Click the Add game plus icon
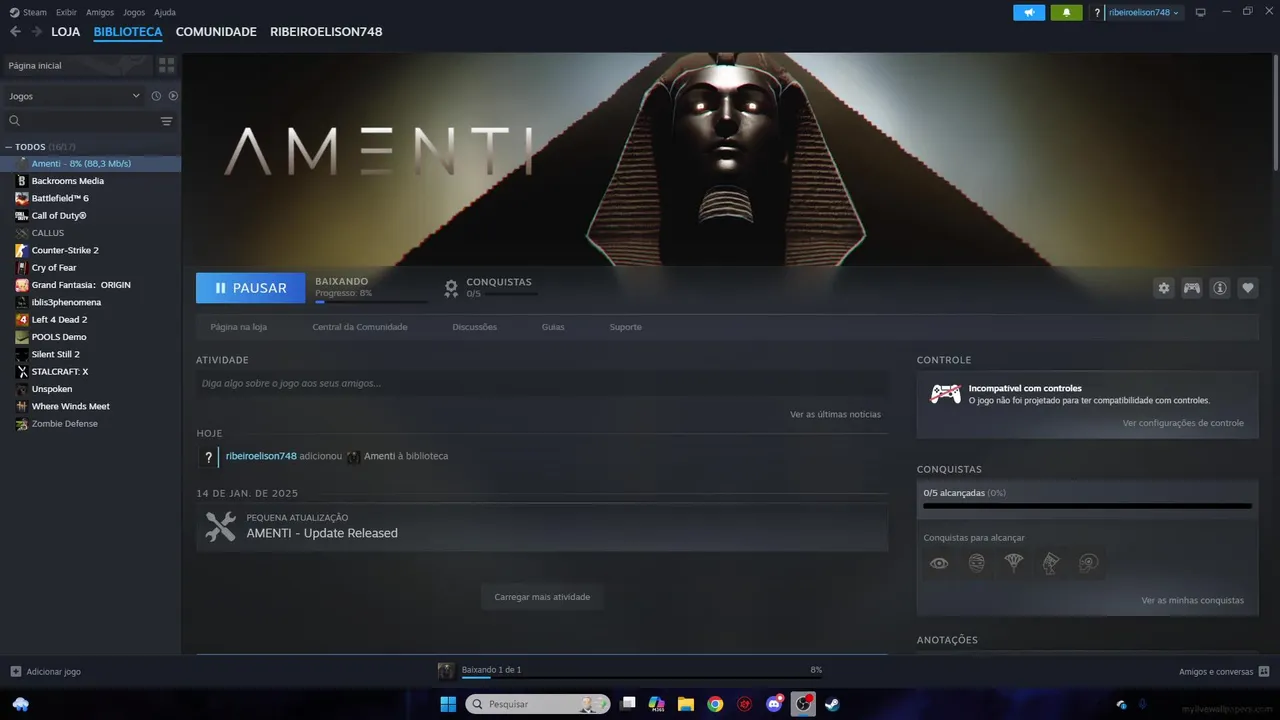The image size is (1280, 720). pos(15,672)
